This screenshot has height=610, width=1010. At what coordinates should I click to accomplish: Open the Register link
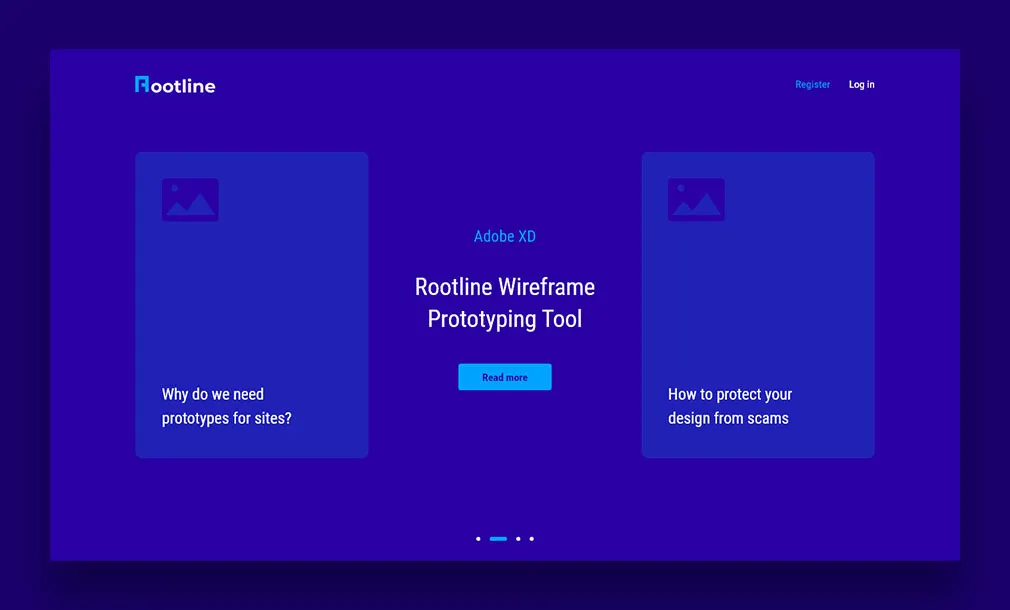[x=812, y=84]
